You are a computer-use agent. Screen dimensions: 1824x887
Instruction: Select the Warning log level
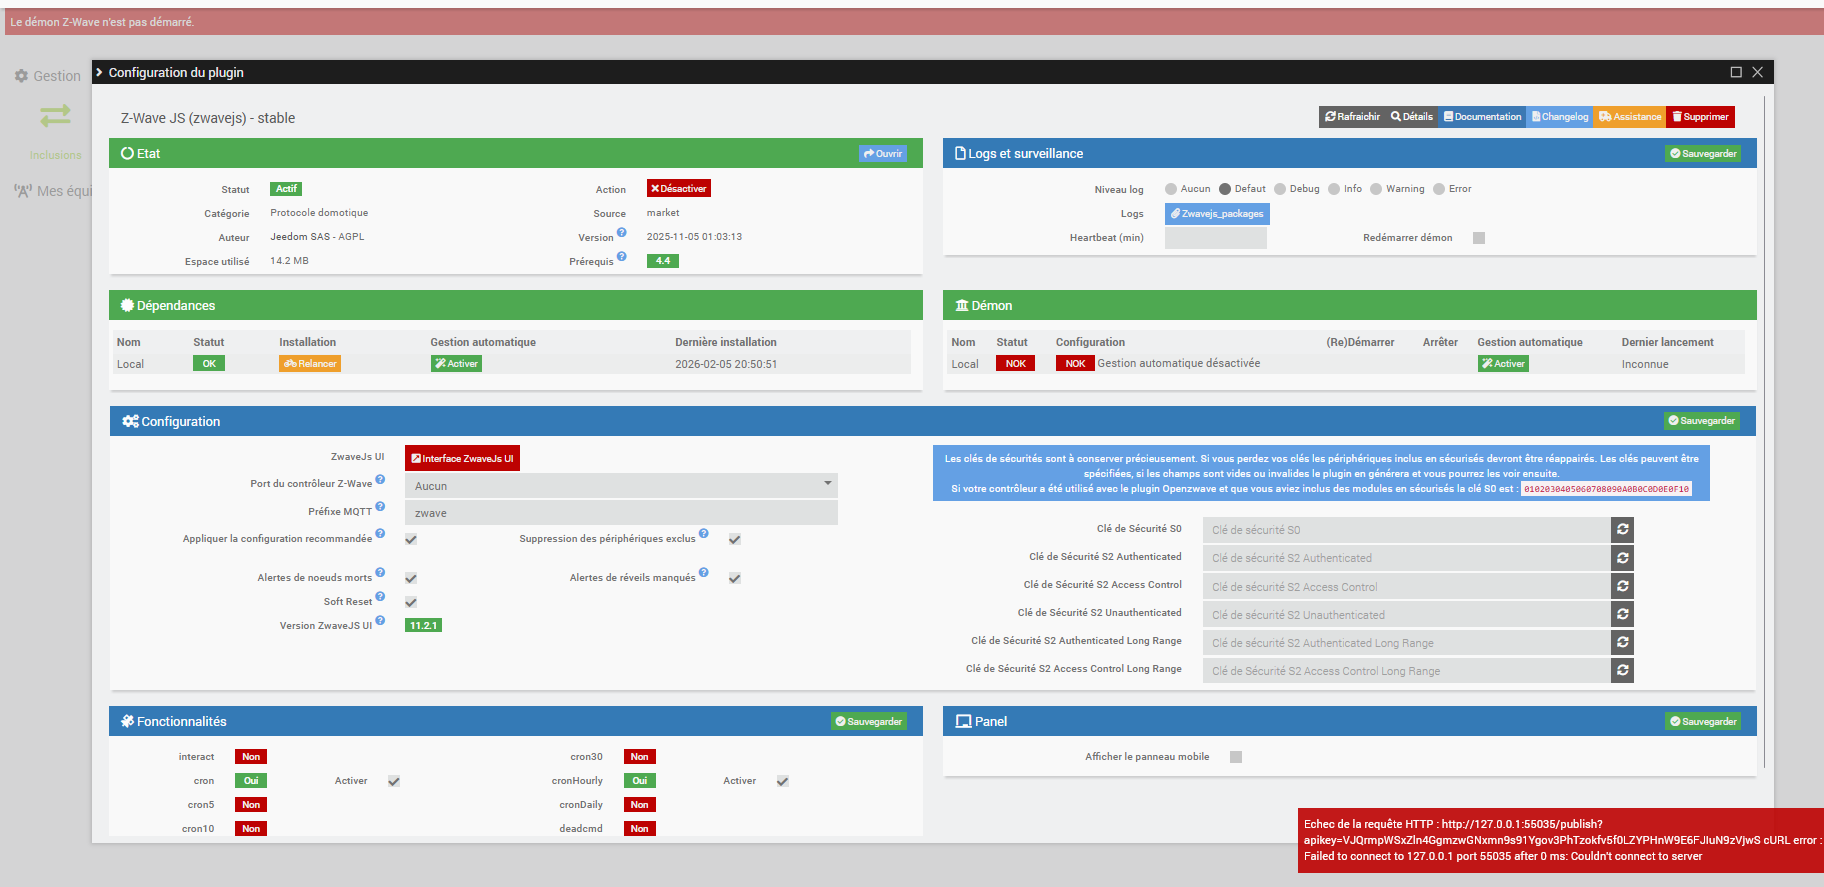1376,189
